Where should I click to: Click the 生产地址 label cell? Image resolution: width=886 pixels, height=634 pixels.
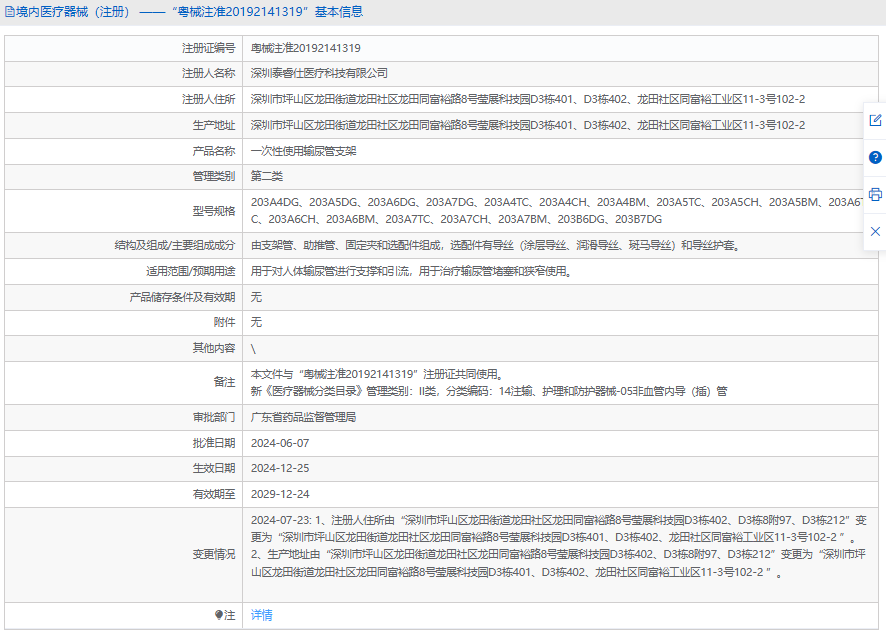(124, 125)
